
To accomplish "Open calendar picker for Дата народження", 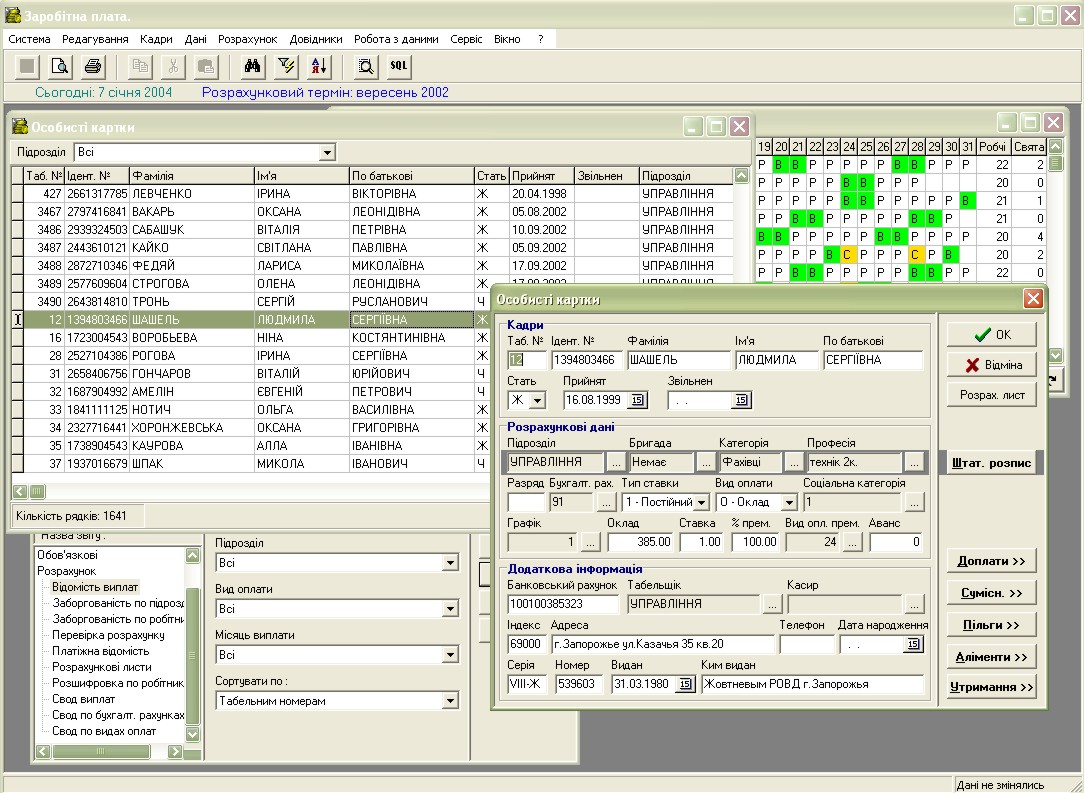I will (x=912, y=645).
